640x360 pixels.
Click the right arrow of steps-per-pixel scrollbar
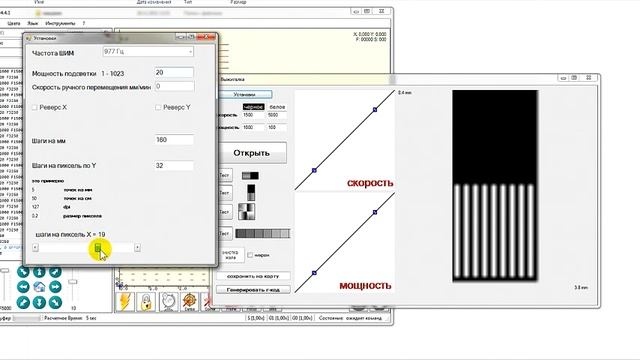138,247
